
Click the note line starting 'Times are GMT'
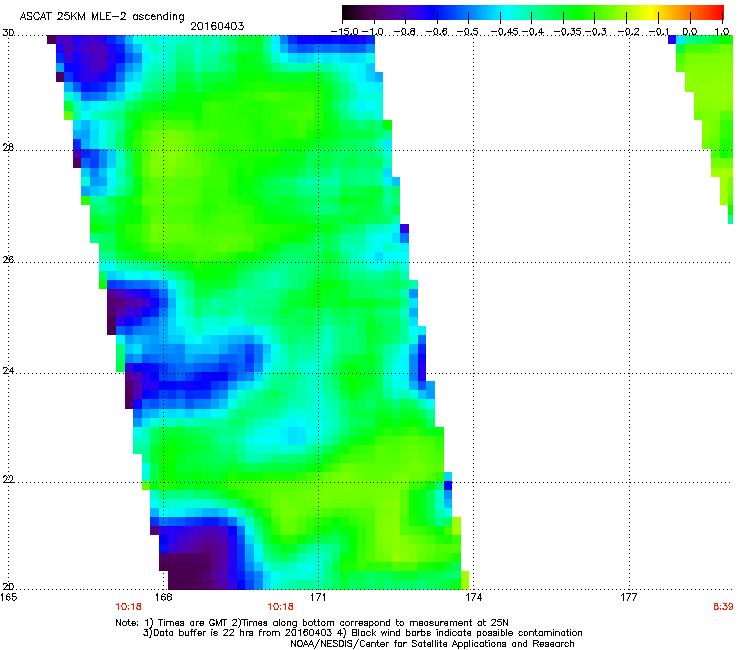coord(311,623)
